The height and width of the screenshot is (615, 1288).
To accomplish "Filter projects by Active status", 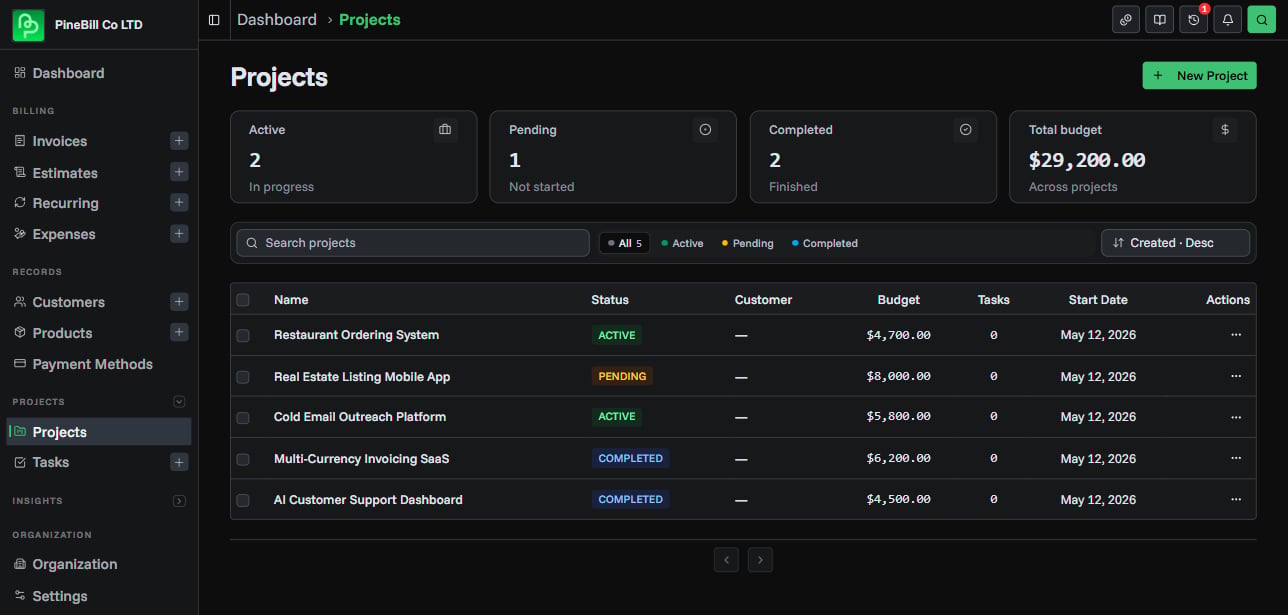I will point(683,243).
